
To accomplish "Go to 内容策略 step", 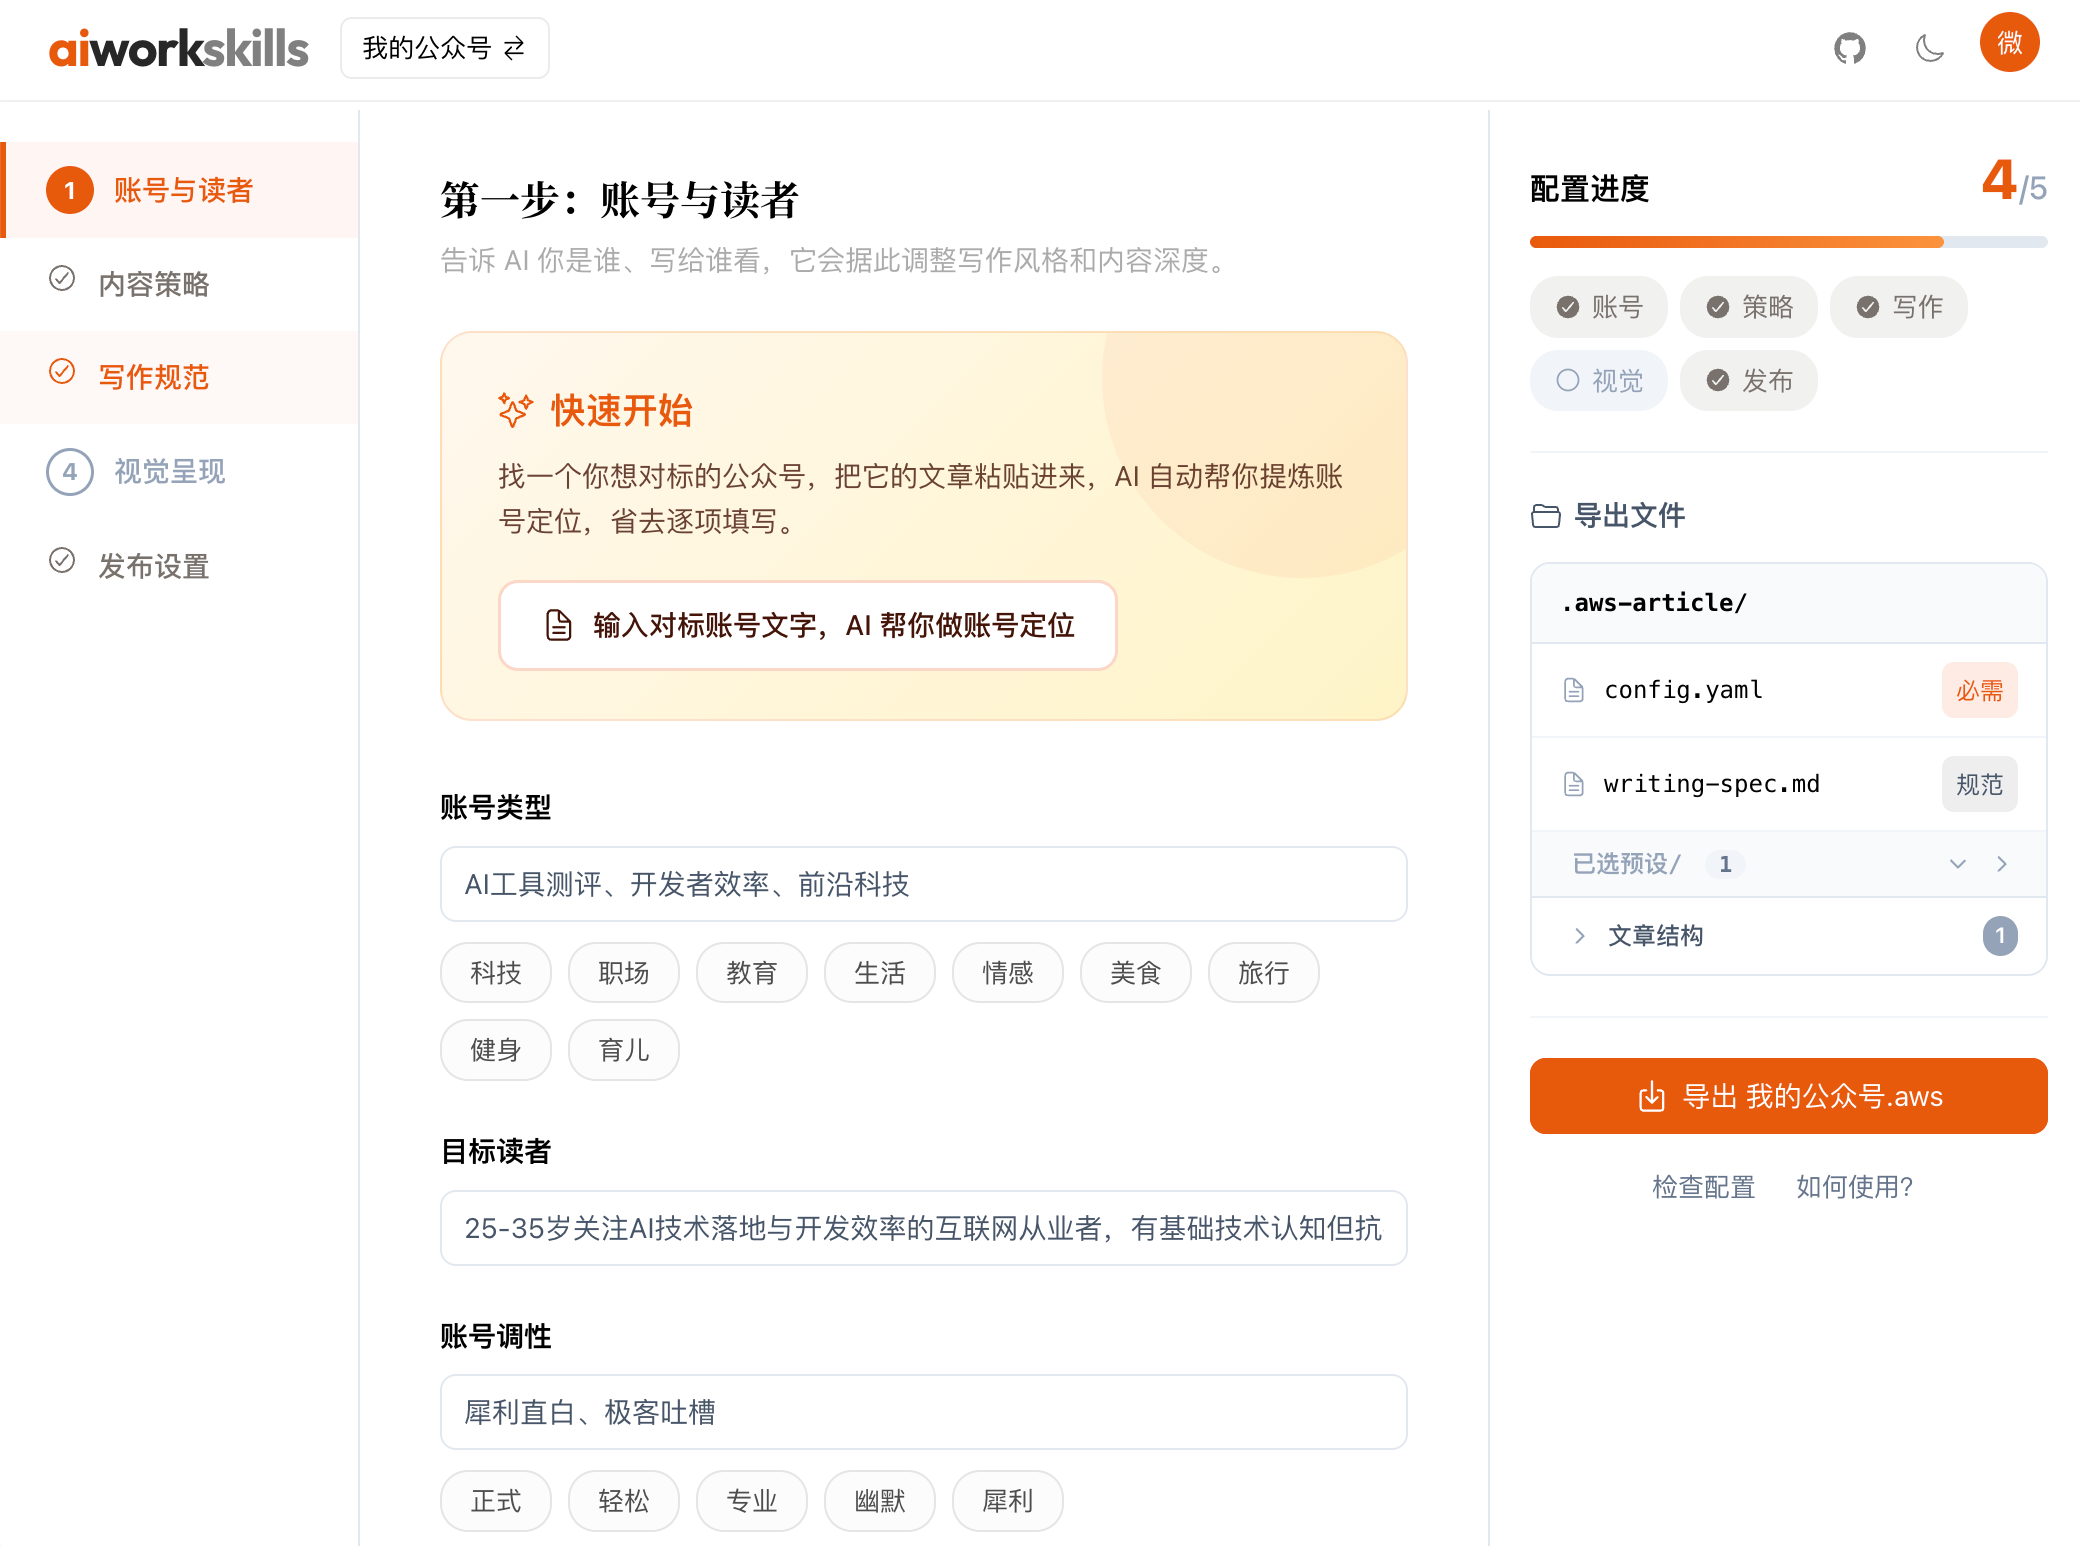I will click(180, 284).
